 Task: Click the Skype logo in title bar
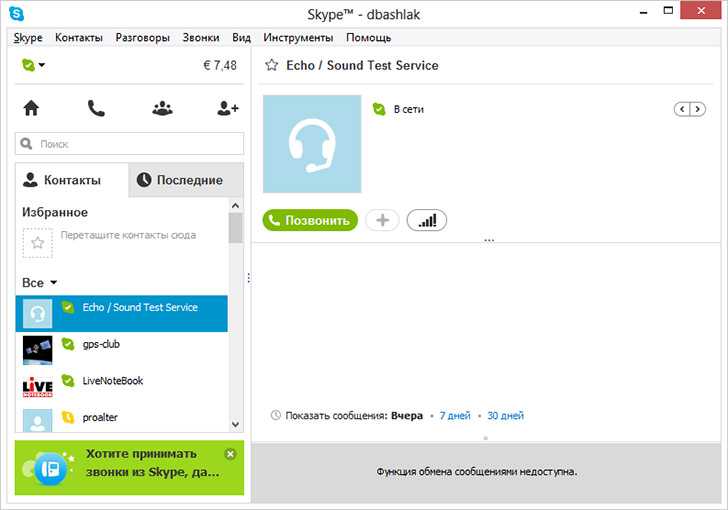17,13
